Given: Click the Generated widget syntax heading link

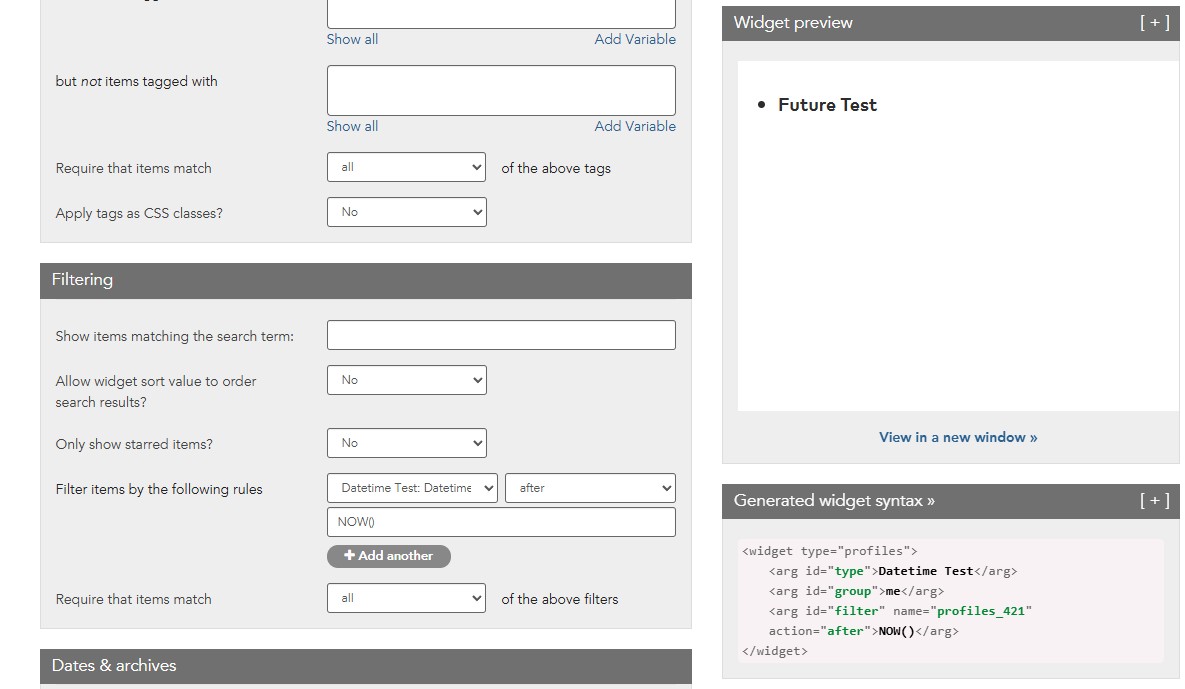Looking at the screenshot, I should click(x=834, y=501).
